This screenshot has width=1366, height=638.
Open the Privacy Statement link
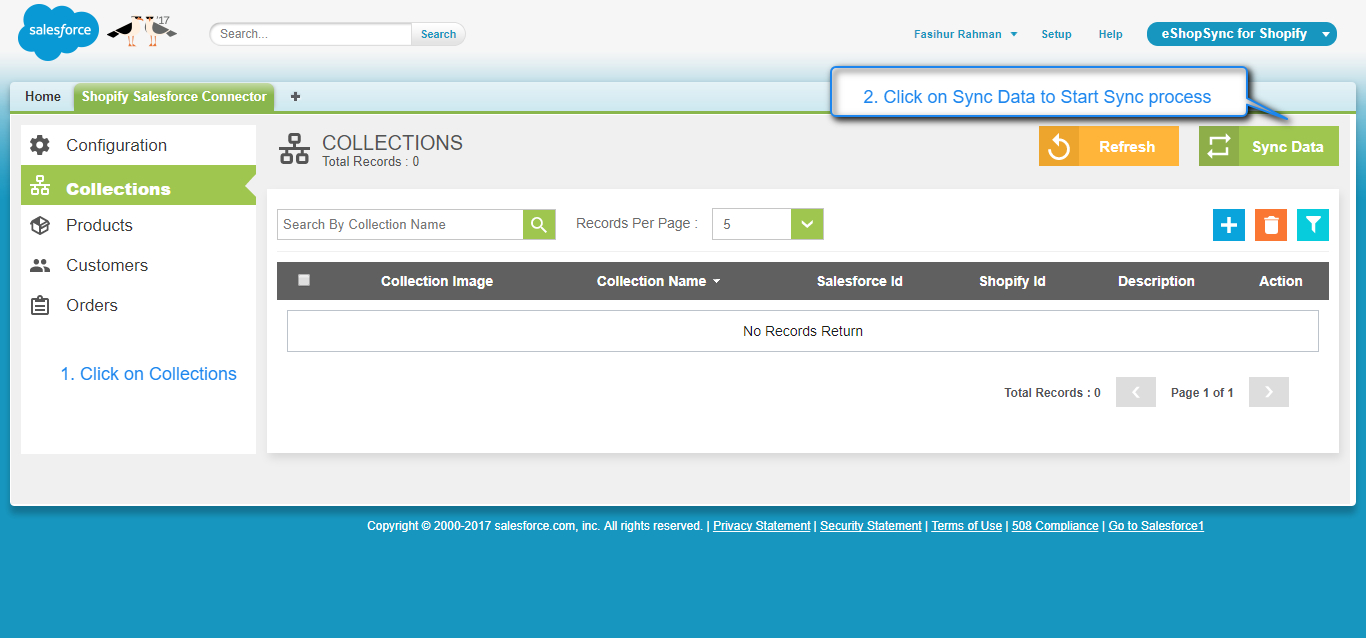coord(762,526)
